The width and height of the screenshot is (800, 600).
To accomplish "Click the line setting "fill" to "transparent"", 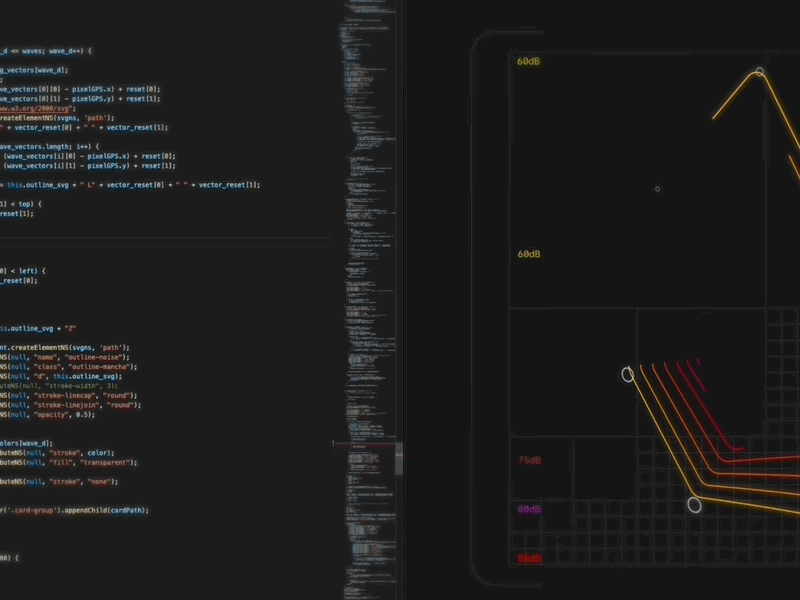I will coord(69,463).
